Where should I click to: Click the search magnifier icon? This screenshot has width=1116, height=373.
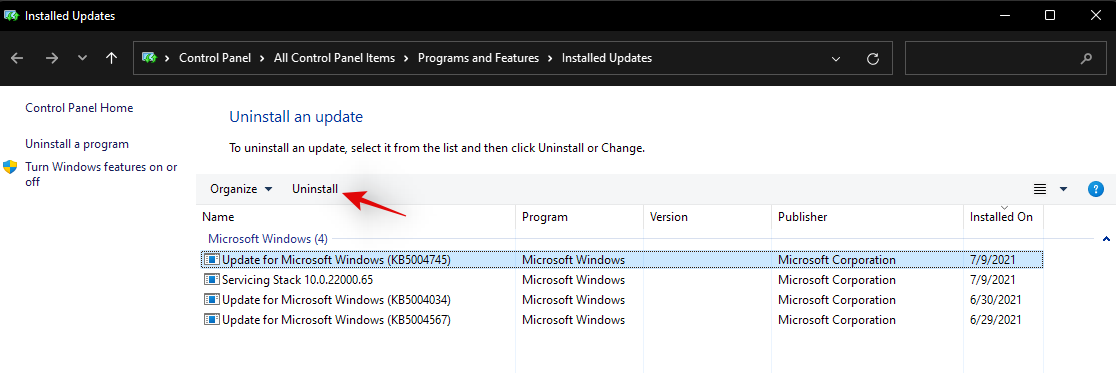[x=1086, y=58]
